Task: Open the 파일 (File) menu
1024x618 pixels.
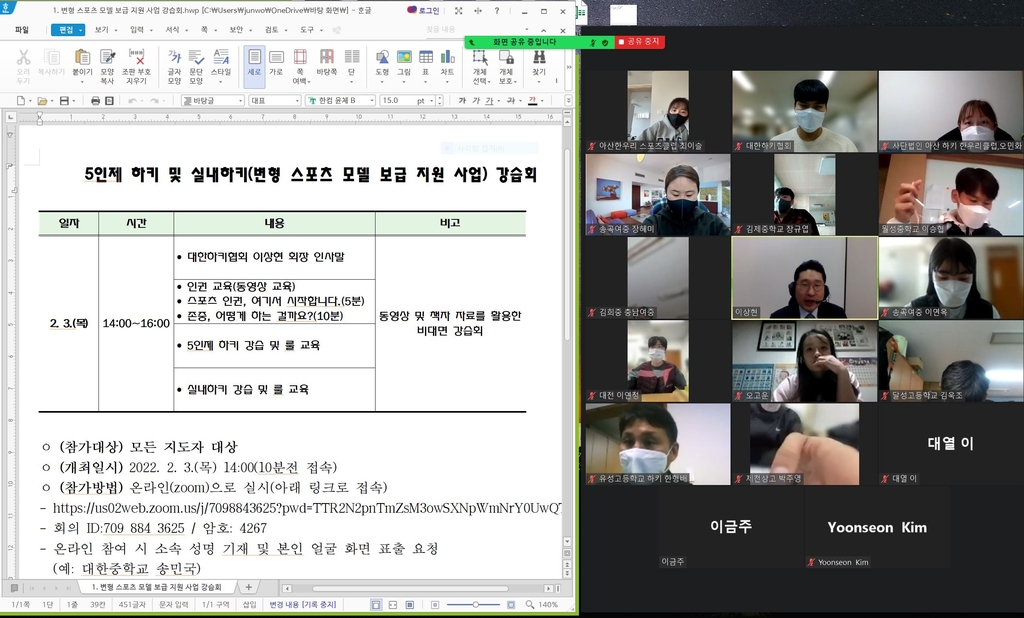Action: [x=22, y=30]
